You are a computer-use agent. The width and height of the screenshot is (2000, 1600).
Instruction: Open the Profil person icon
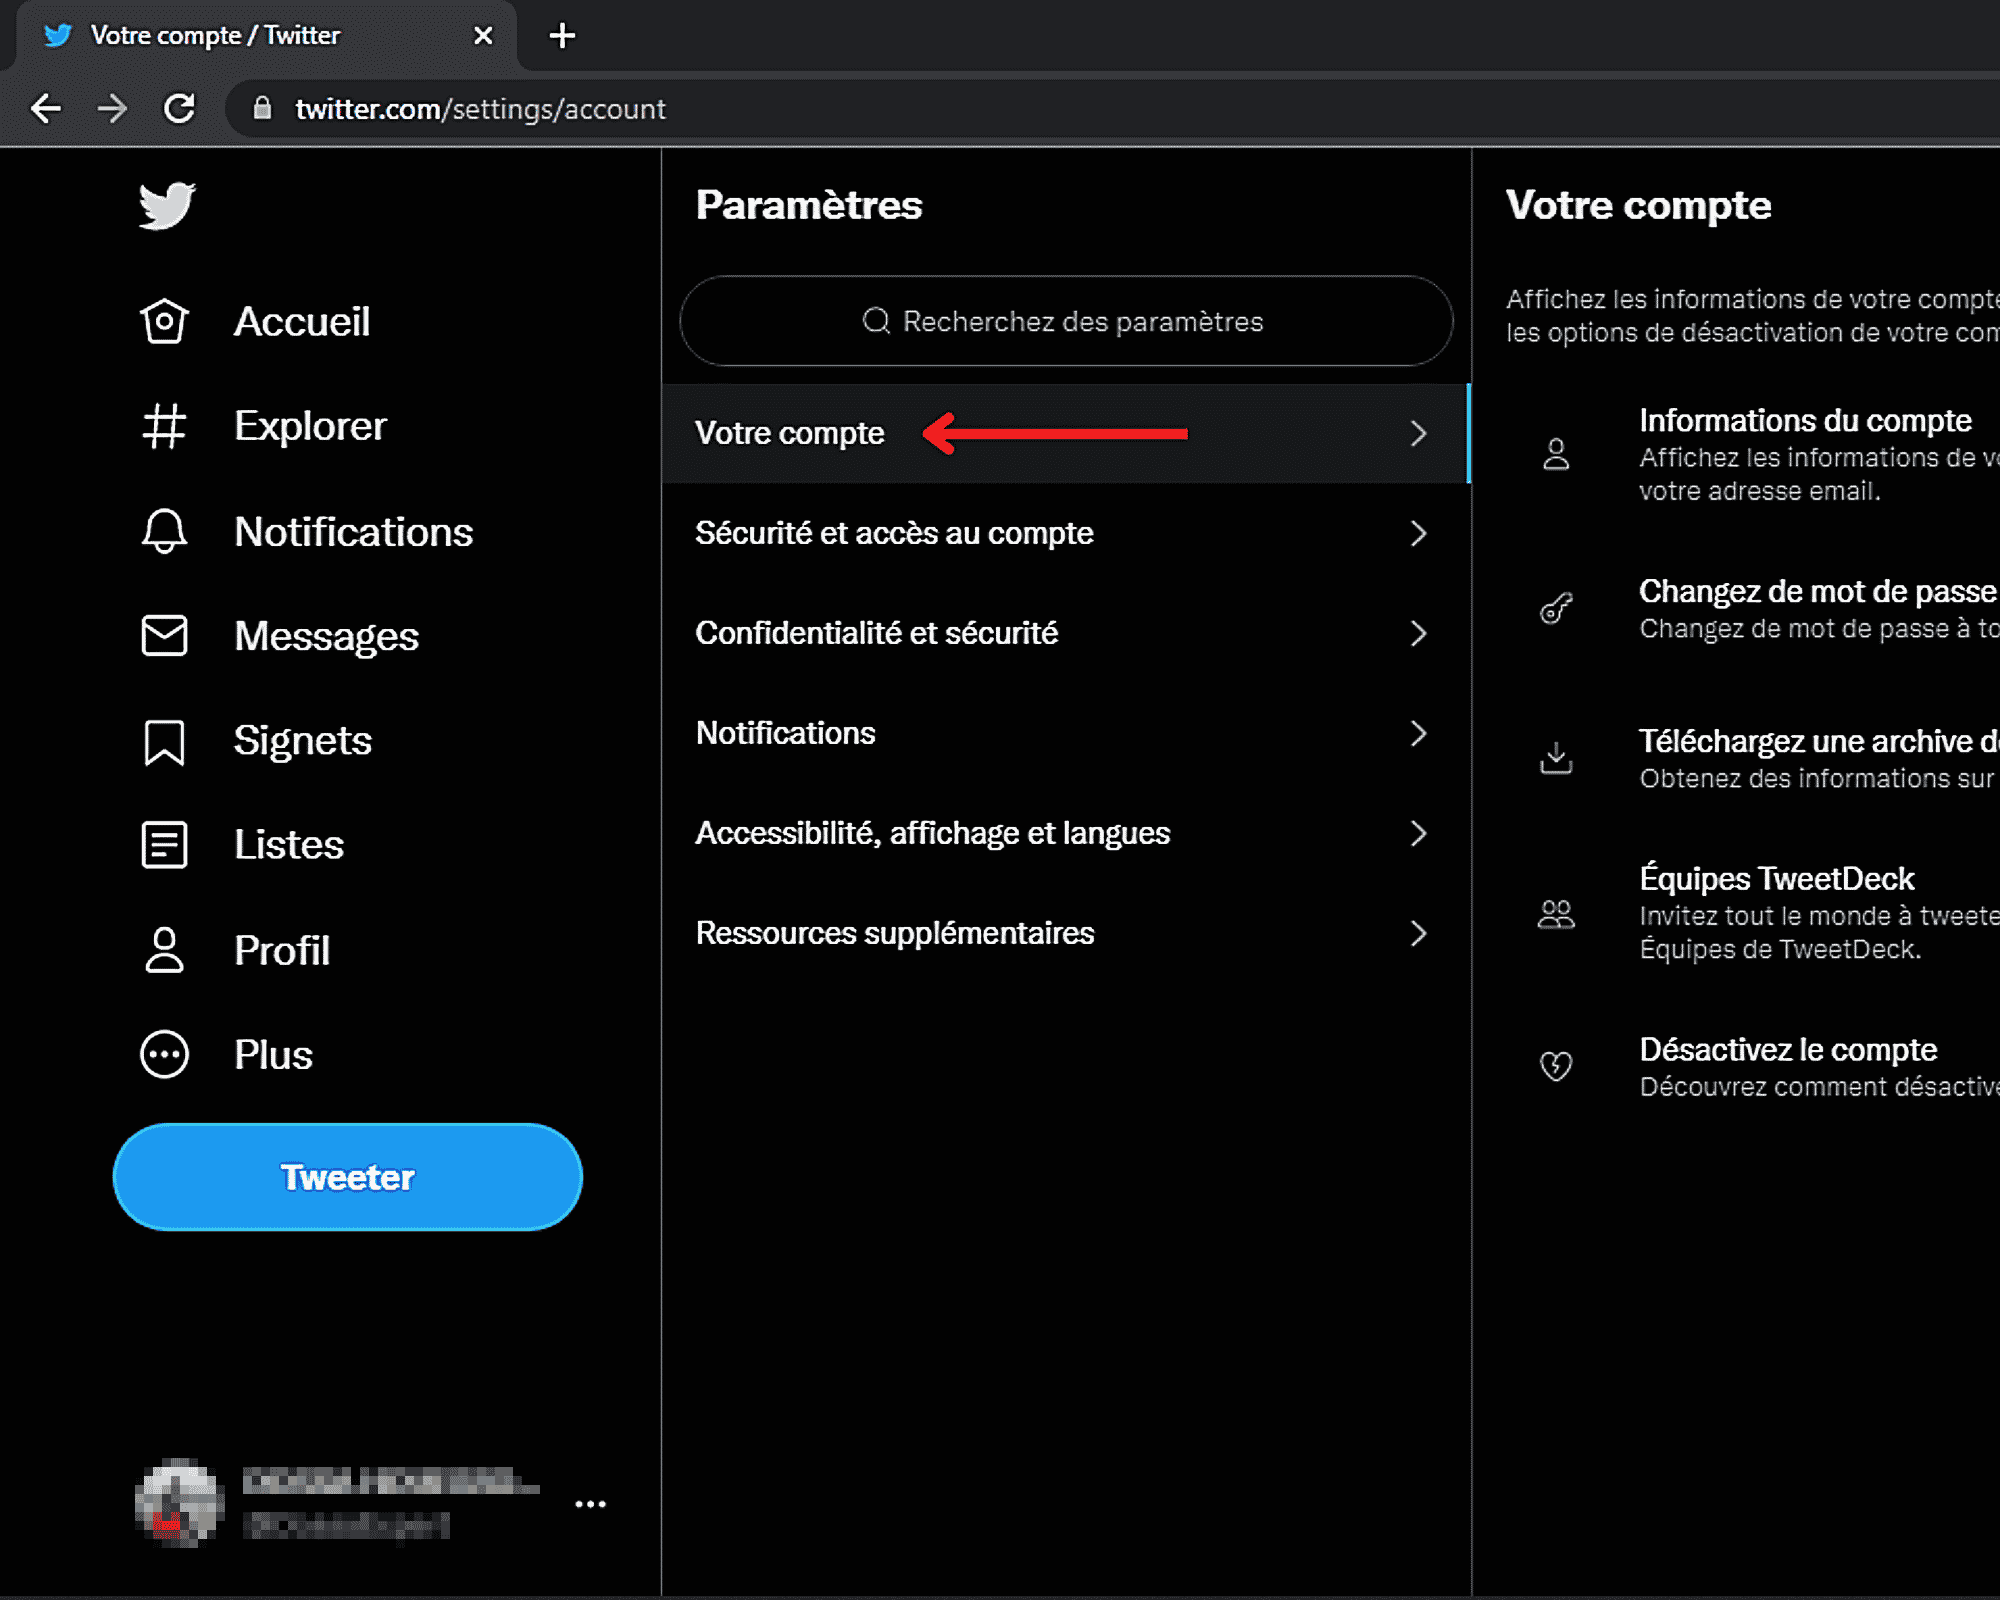[x=164, y=950]
